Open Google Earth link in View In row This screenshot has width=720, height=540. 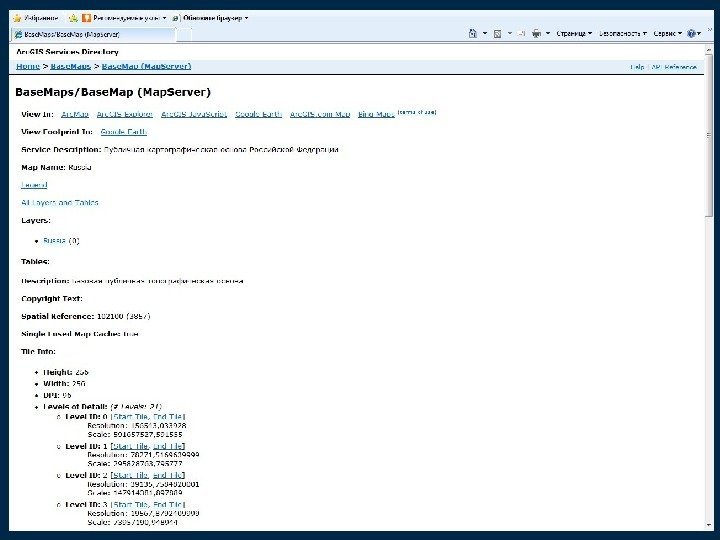pyautogui.click(x=258, y=114)
